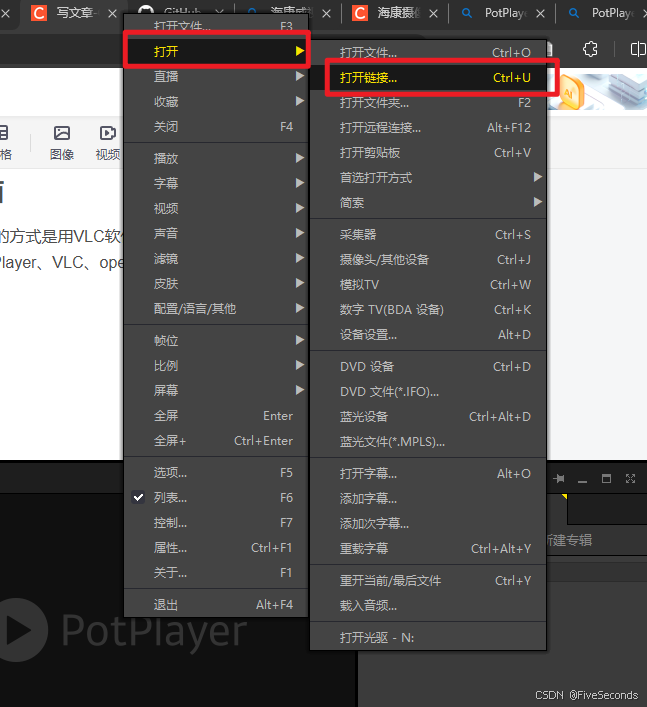Click the 图像 insert icon in editor

[x=62, y=143]
